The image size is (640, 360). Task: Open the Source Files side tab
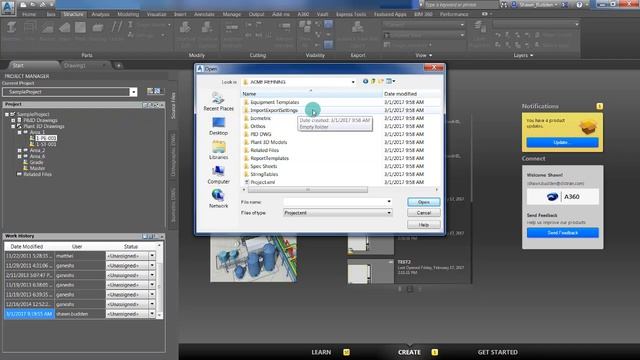(x=173, y=105)
